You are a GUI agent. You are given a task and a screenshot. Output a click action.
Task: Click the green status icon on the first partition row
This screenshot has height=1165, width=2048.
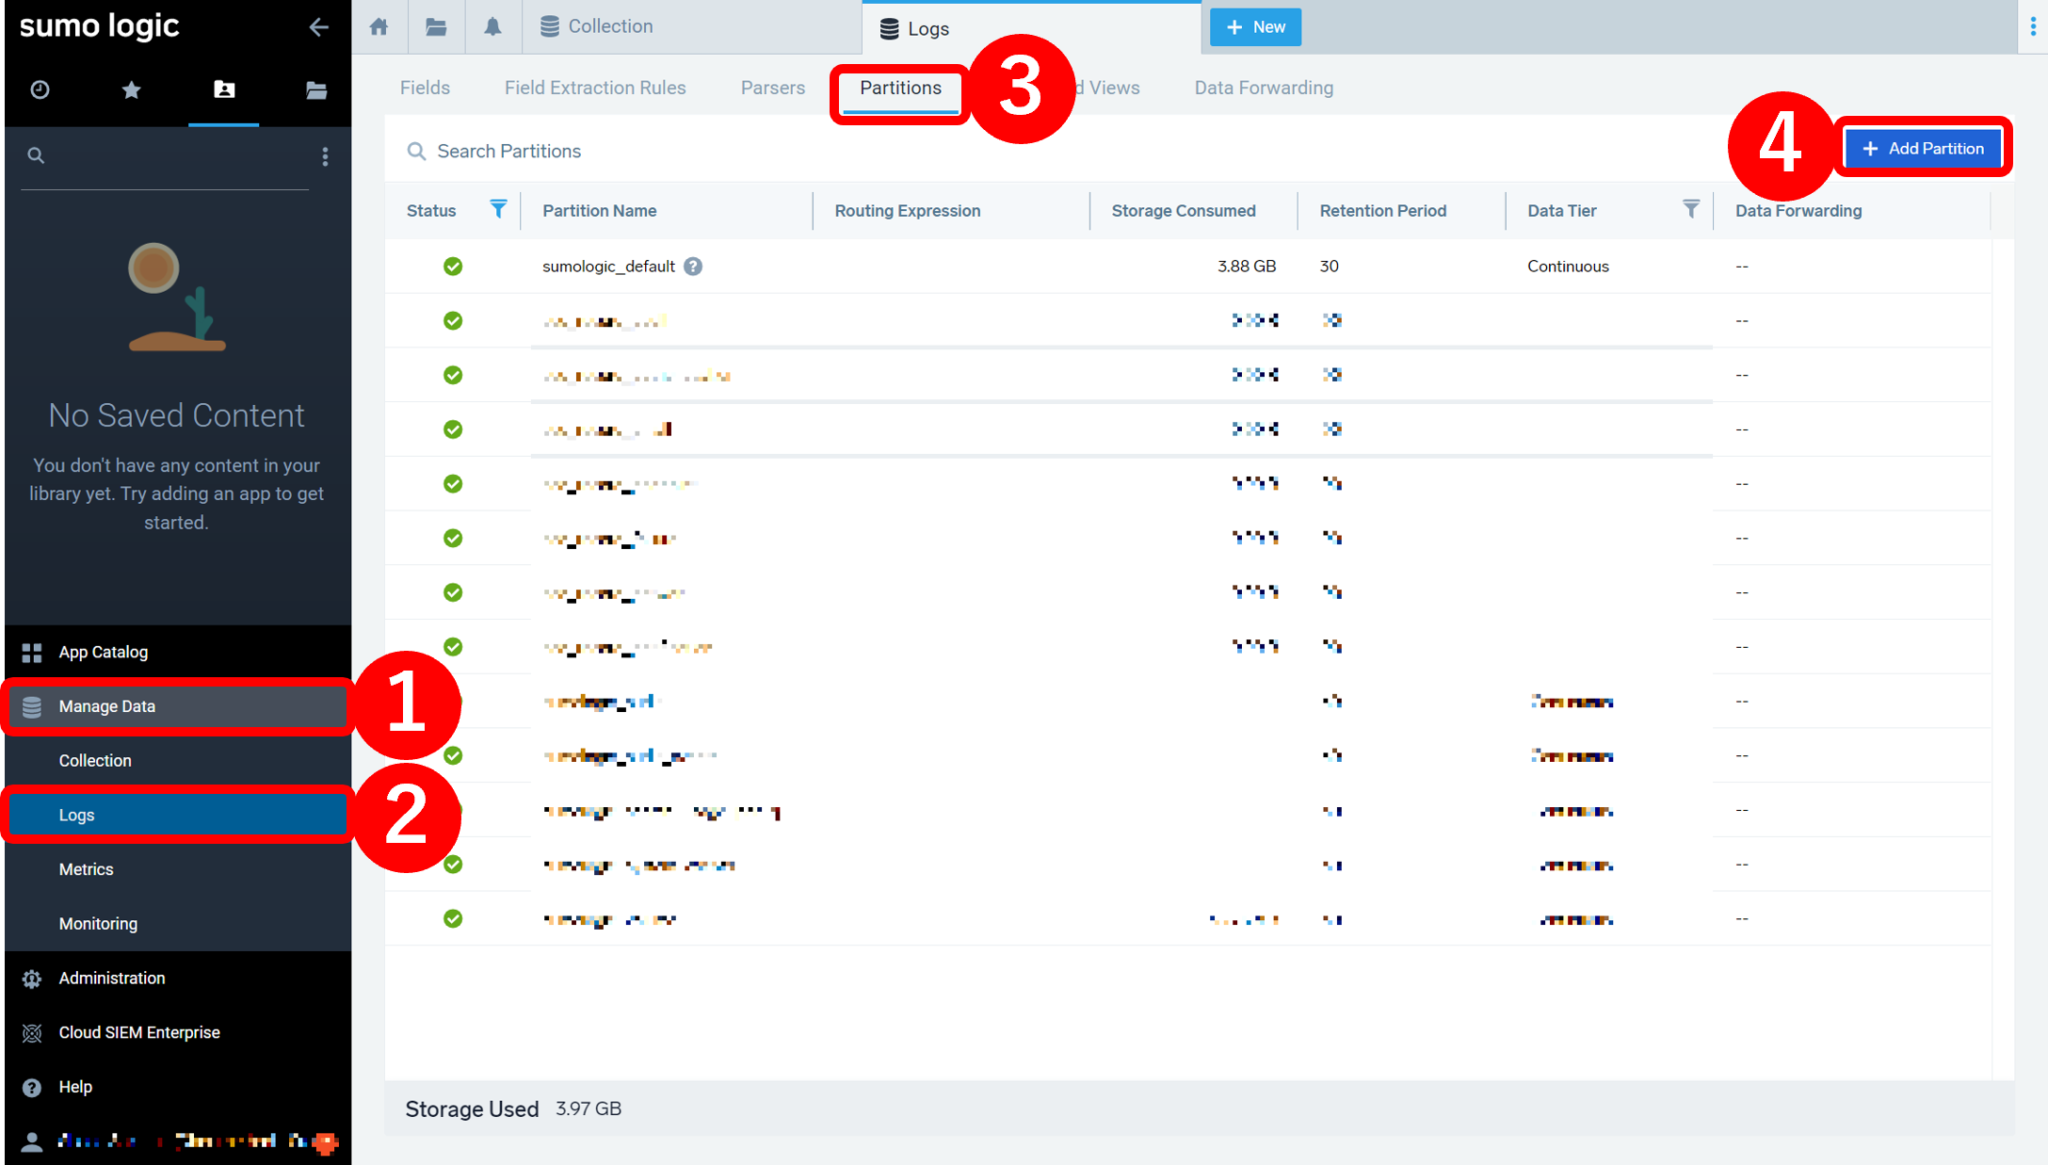453,266
